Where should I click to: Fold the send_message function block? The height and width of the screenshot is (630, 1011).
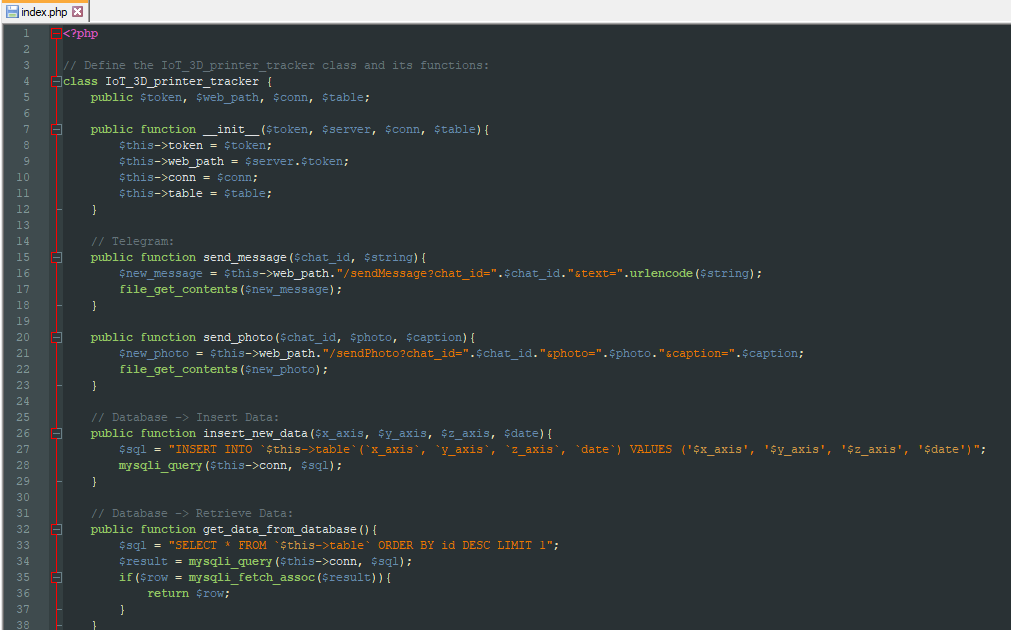57,257
